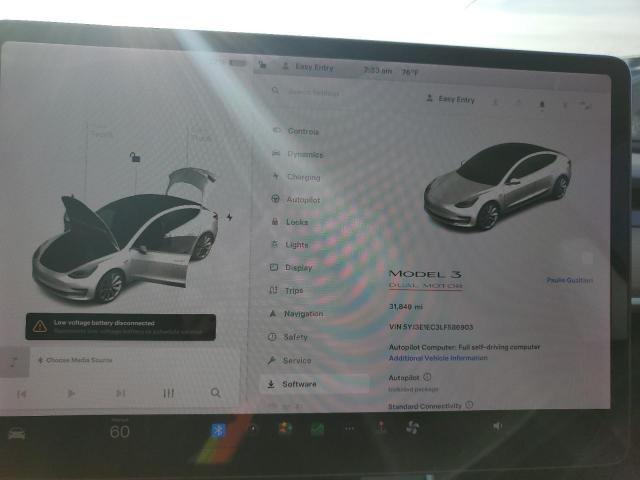Tap the notification bell icon in settings header
Screen dimensions: 640x480
click(x=542, y=105)
